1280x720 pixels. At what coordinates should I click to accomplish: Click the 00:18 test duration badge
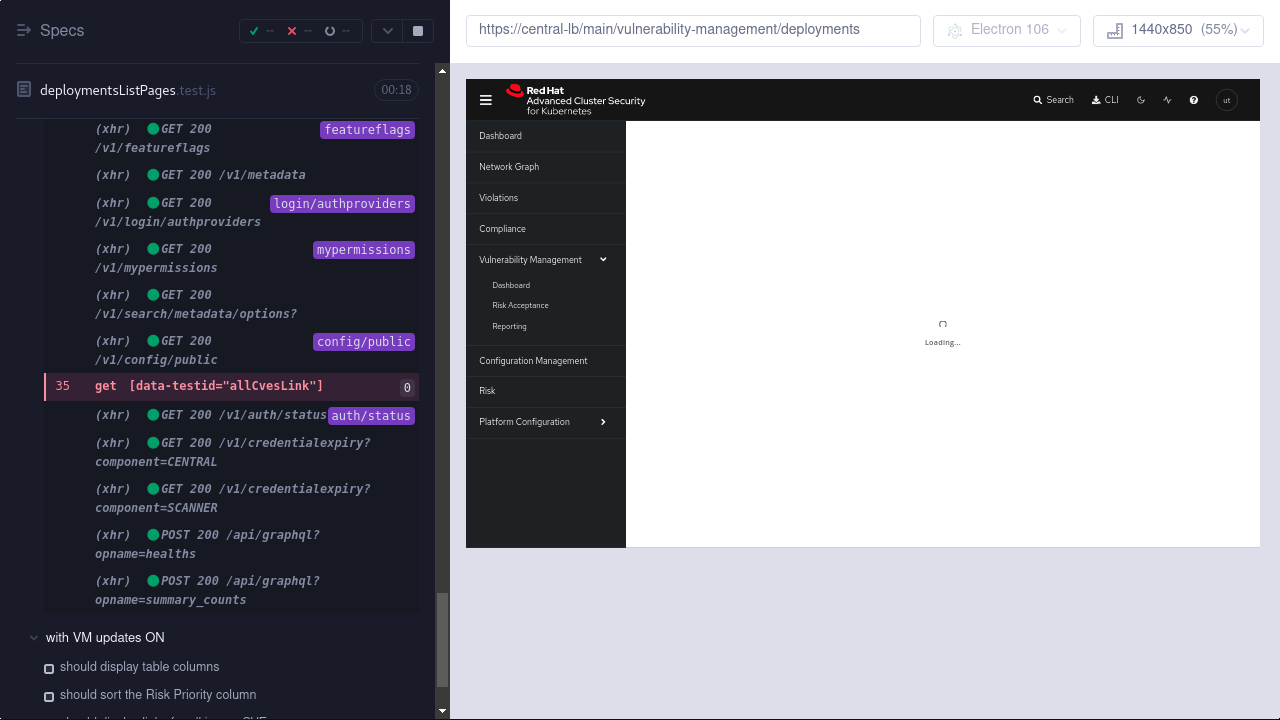pos(396,90)
